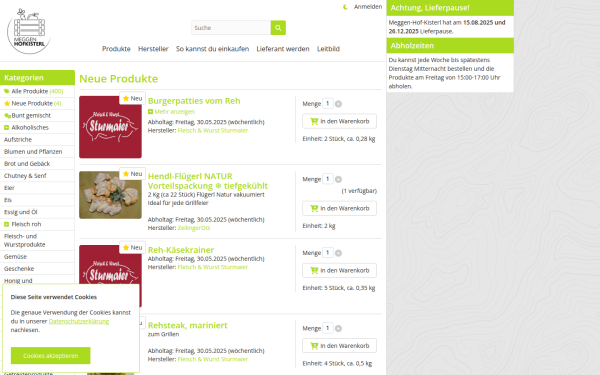
Task: Click the Meggen Hofkisterl logo
Action: click(29, 31)
